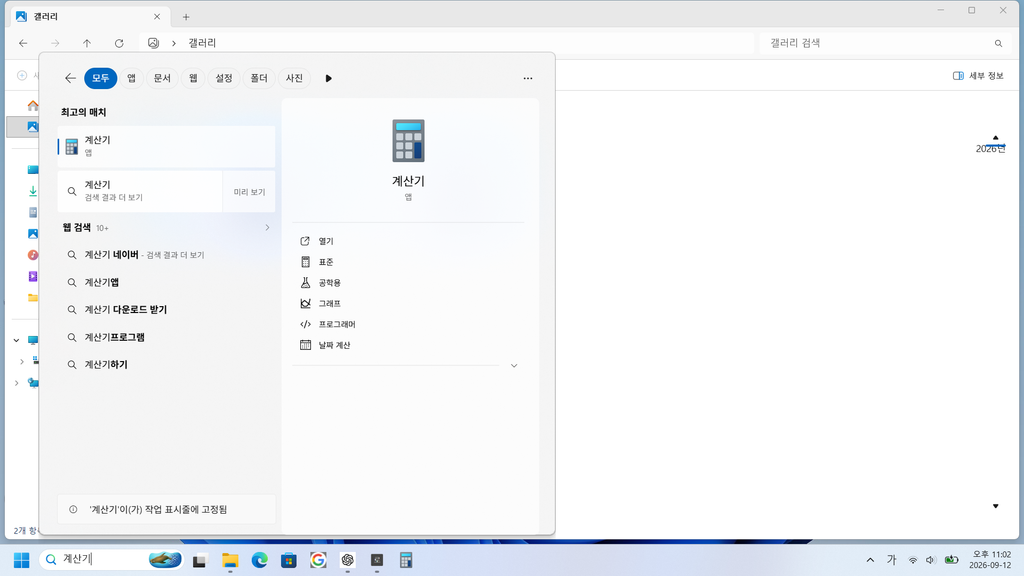Toggle Korean input mode 가 indicator
The image size is (1024, 576).
point(891,560)
